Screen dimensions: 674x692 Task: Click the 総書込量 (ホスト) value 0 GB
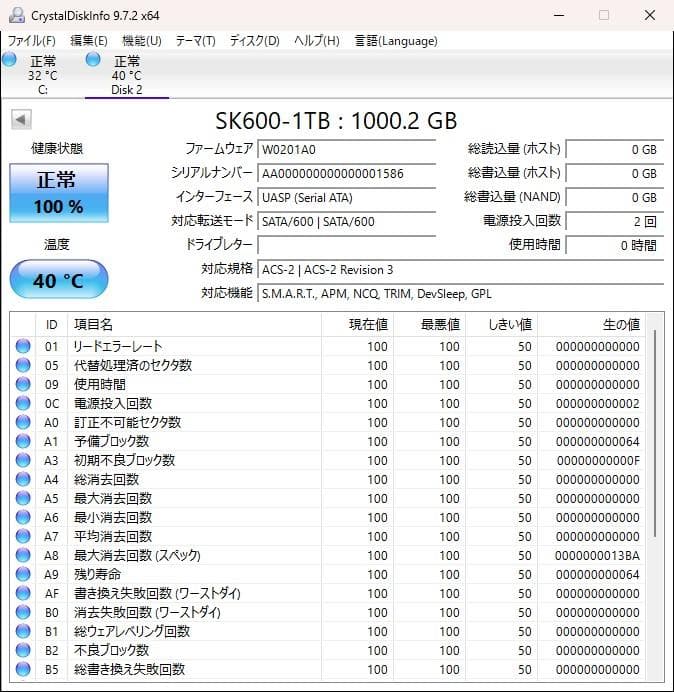[x=614, y=173]
